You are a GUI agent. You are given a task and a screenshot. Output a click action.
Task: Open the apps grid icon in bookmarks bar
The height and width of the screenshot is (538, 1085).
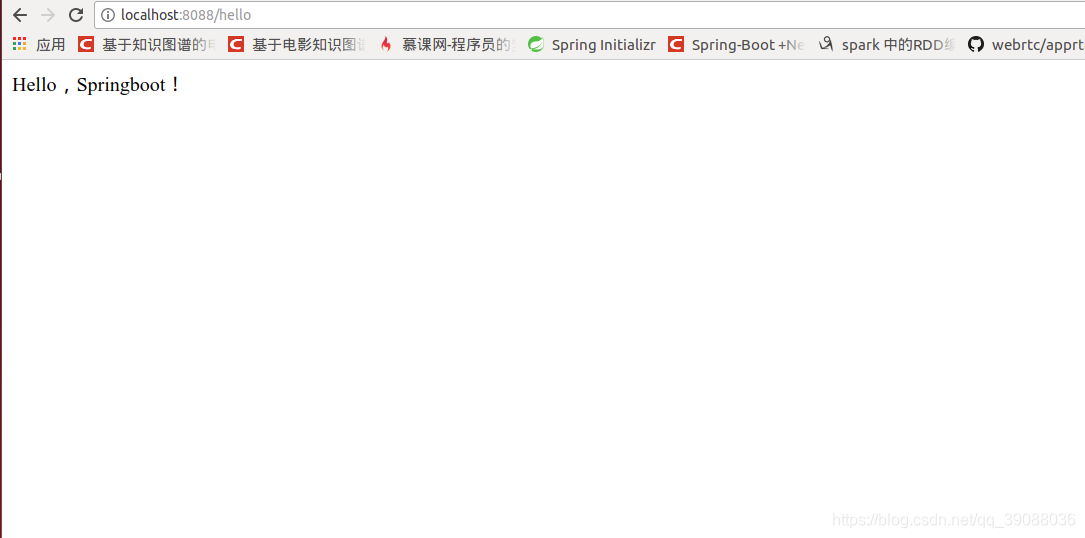point(19,44)
